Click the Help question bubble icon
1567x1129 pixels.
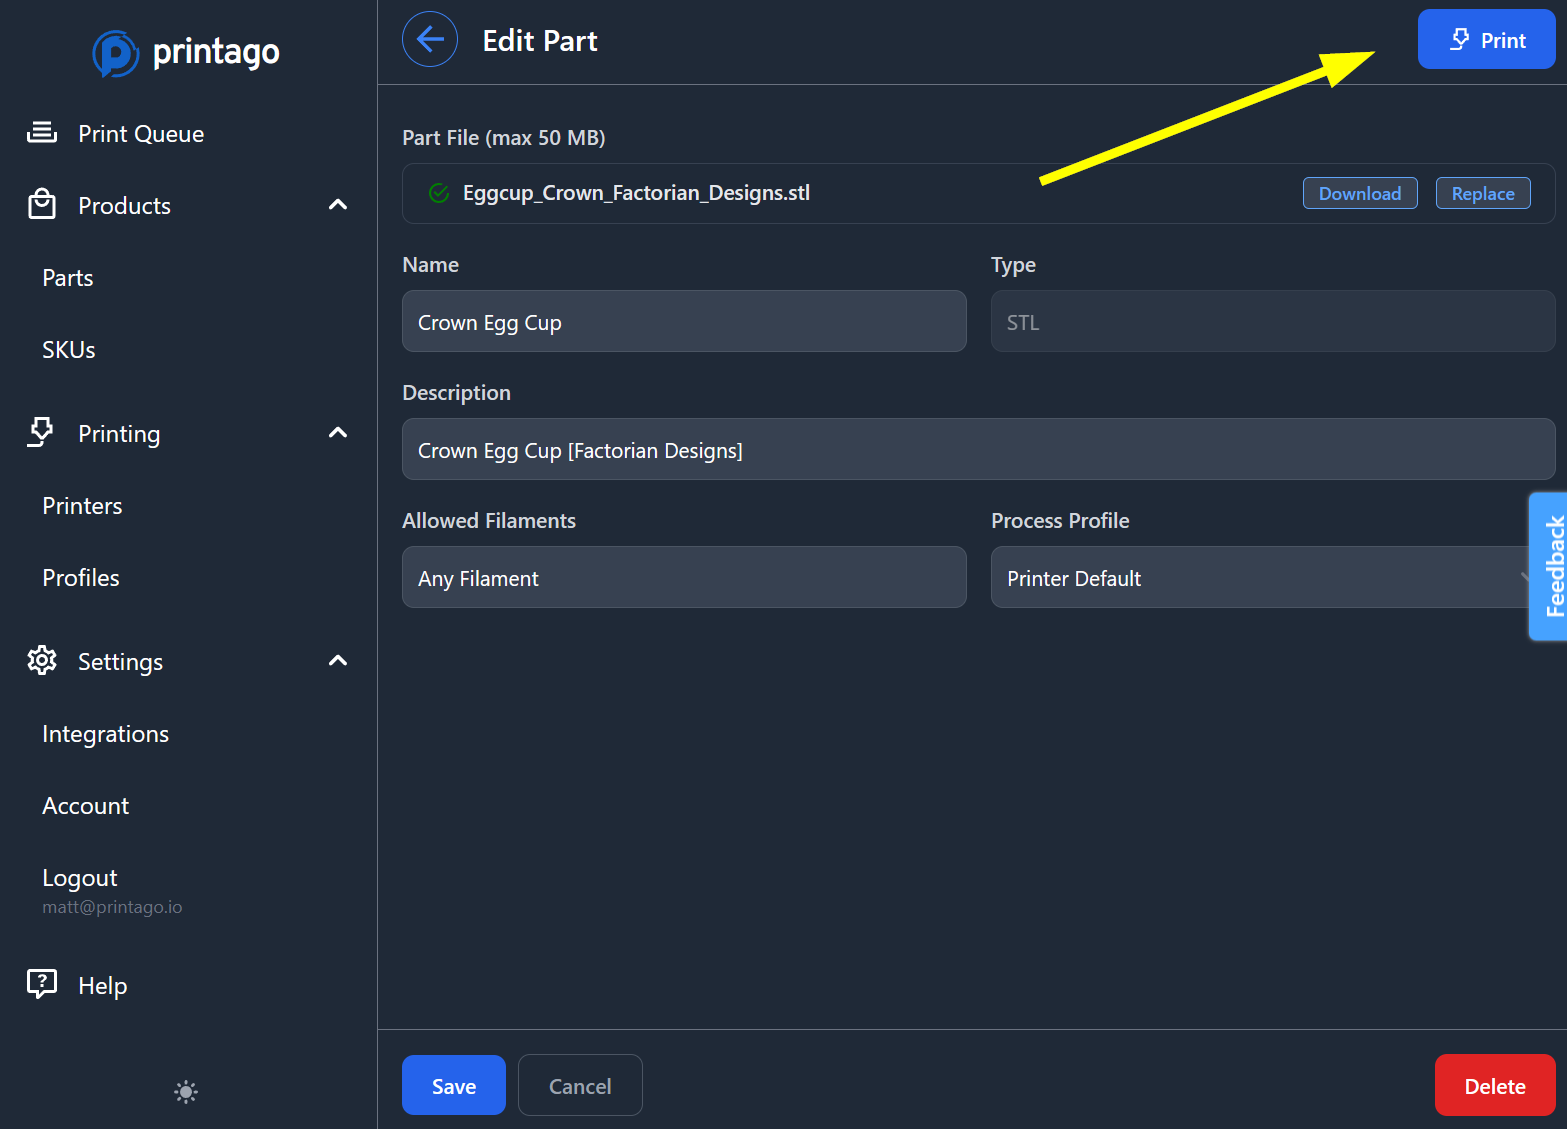pos(42,984)
